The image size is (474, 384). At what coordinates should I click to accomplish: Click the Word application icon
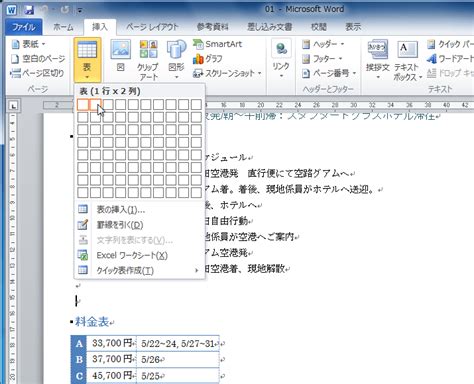pos(11,10)
